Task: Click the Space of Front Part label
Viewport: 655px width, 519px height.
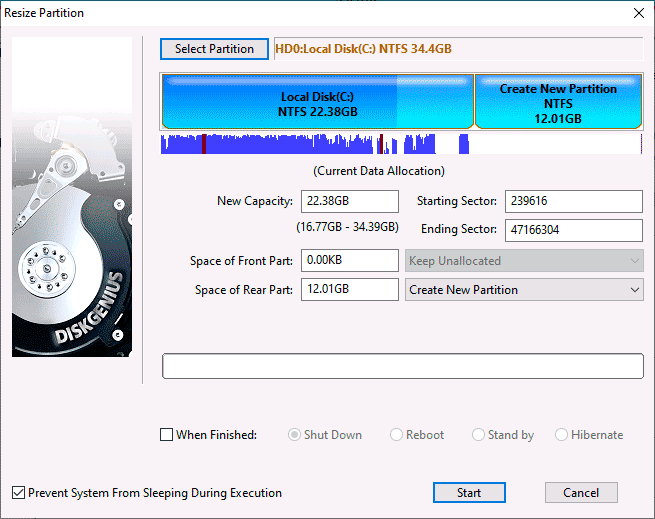Action: 241,261
